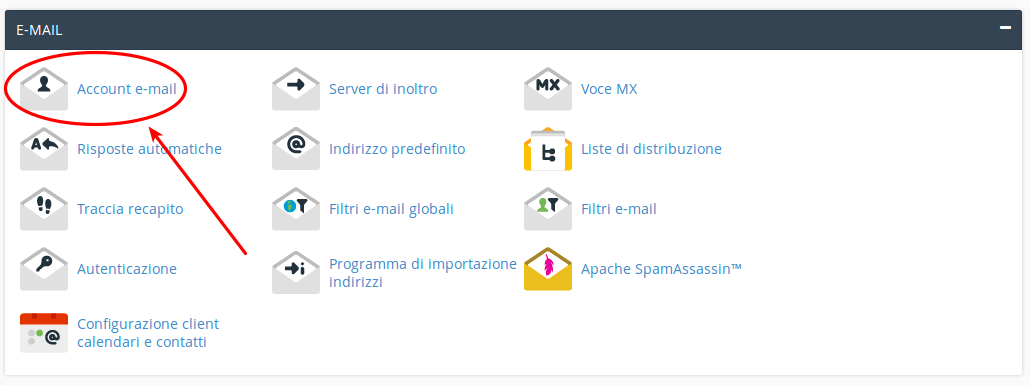Open the Filtri e-mail text link
1030x385 pixels.
619,209
